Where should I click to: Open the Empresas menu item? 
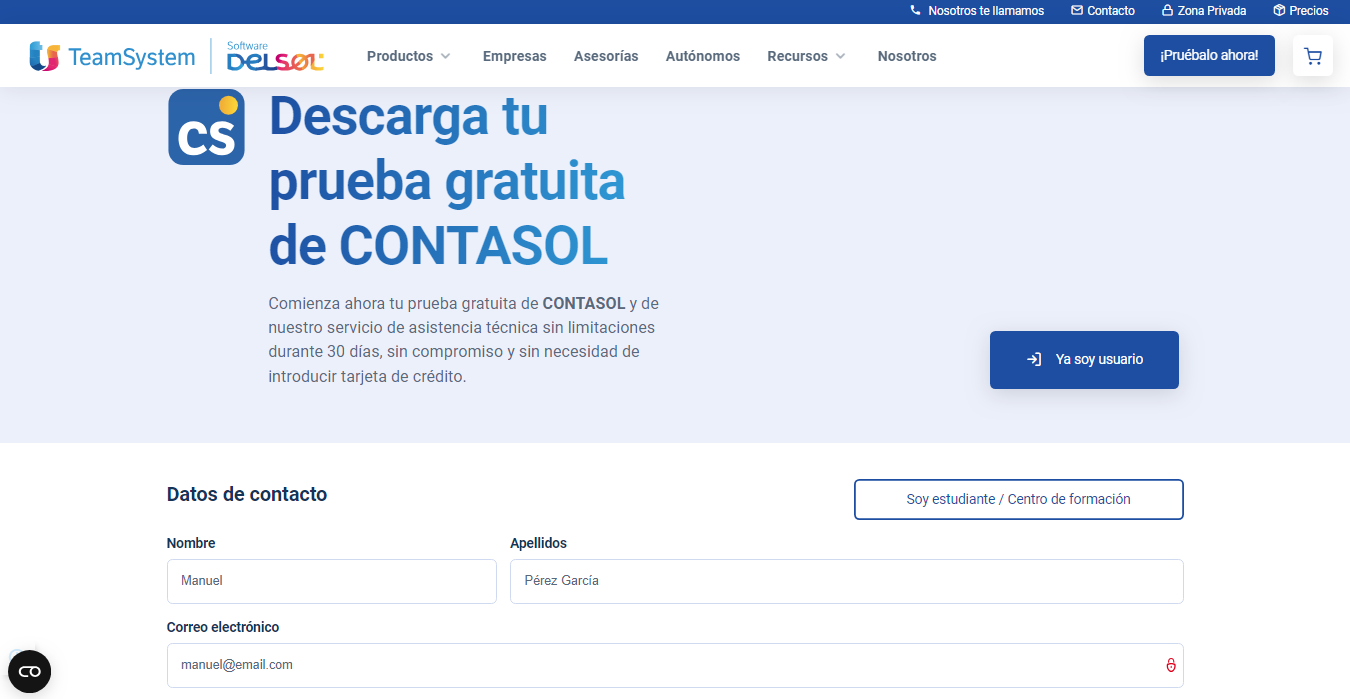[x=515, y=56]
